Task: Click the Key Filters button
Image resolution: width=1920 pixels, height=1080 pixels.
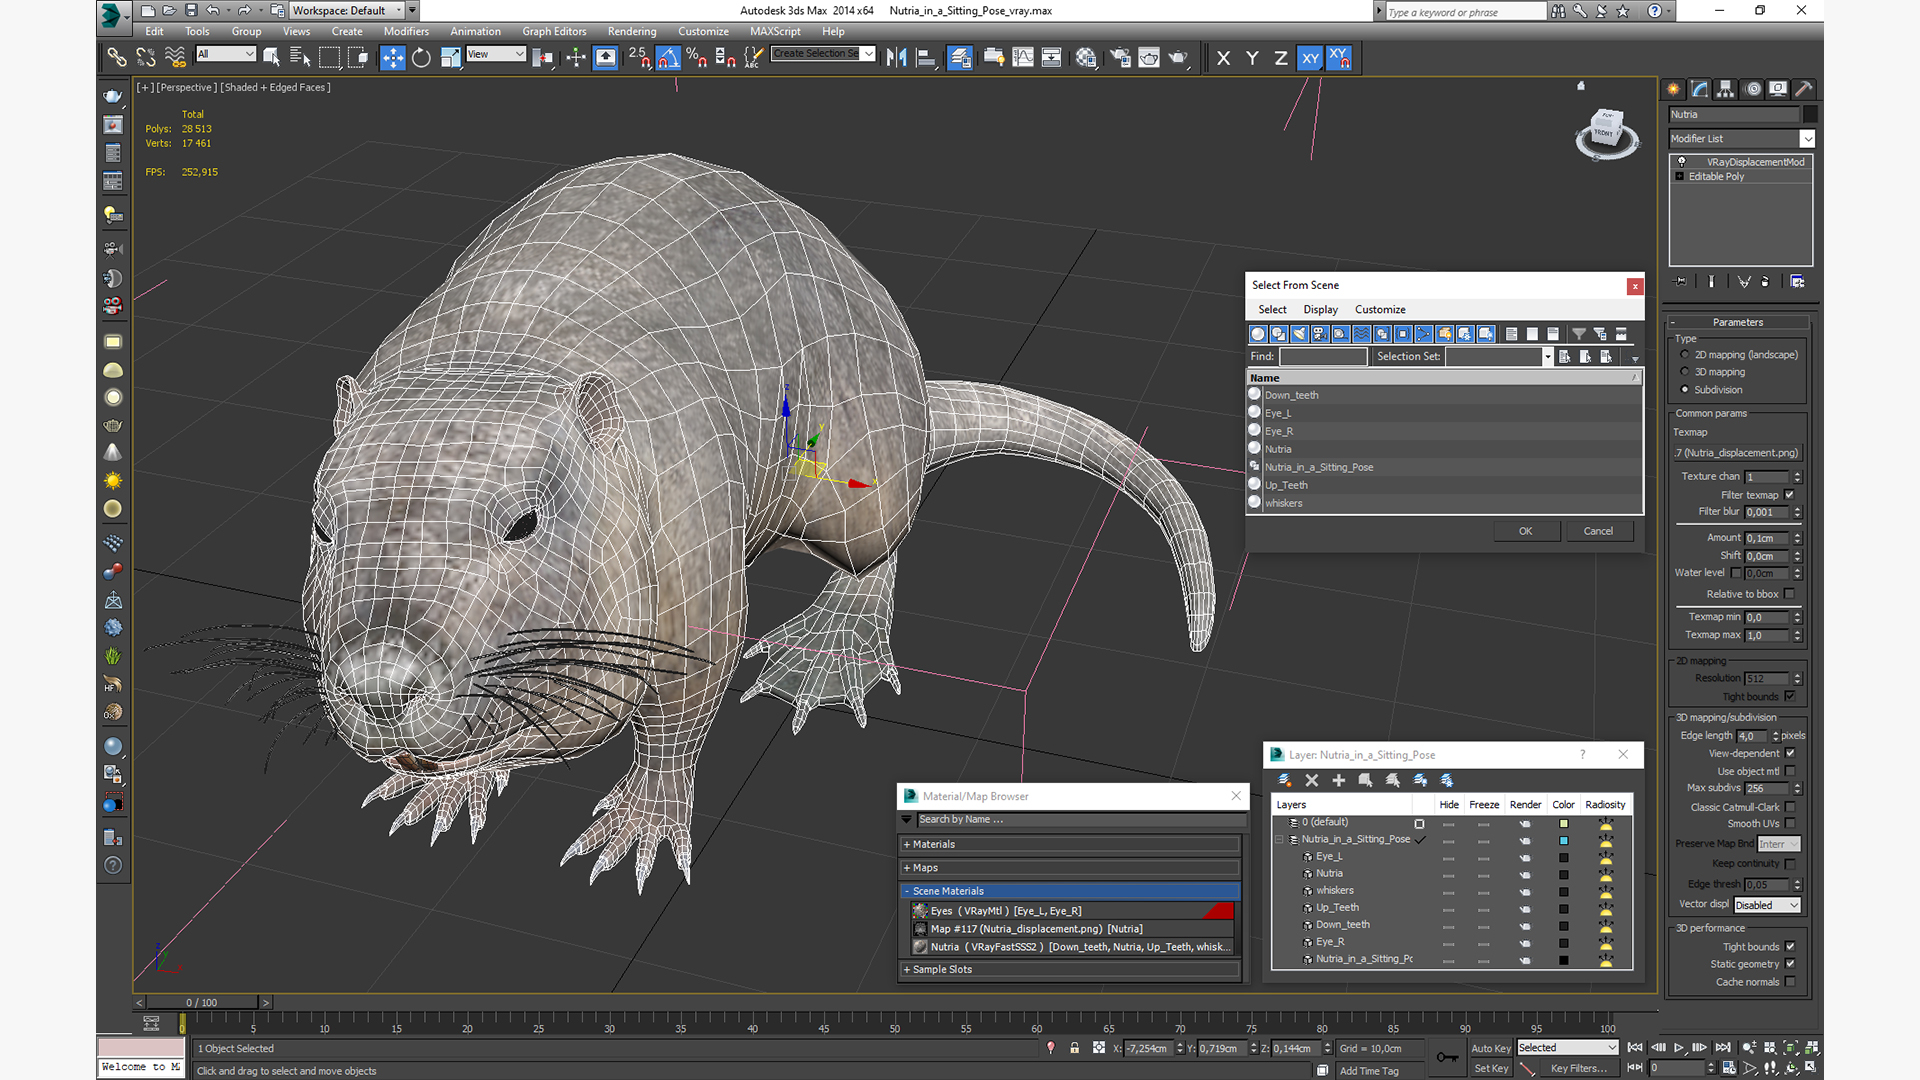Action: point(1579,1069)
